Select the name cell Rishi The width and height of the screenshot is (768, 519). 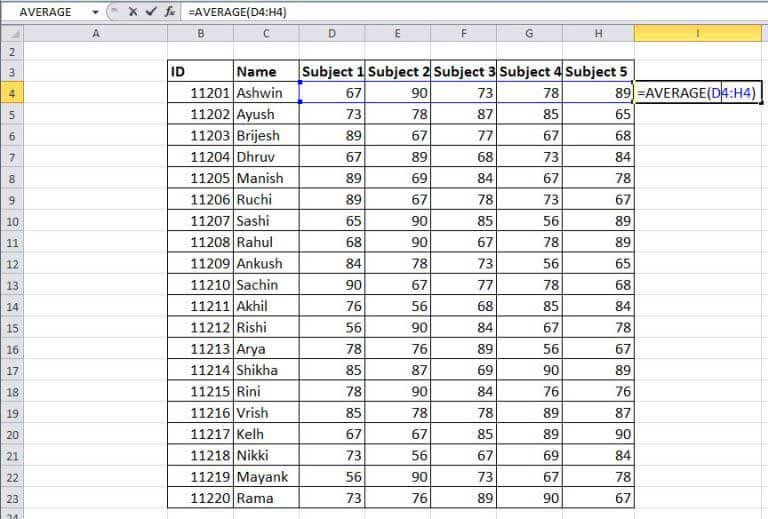266,327
